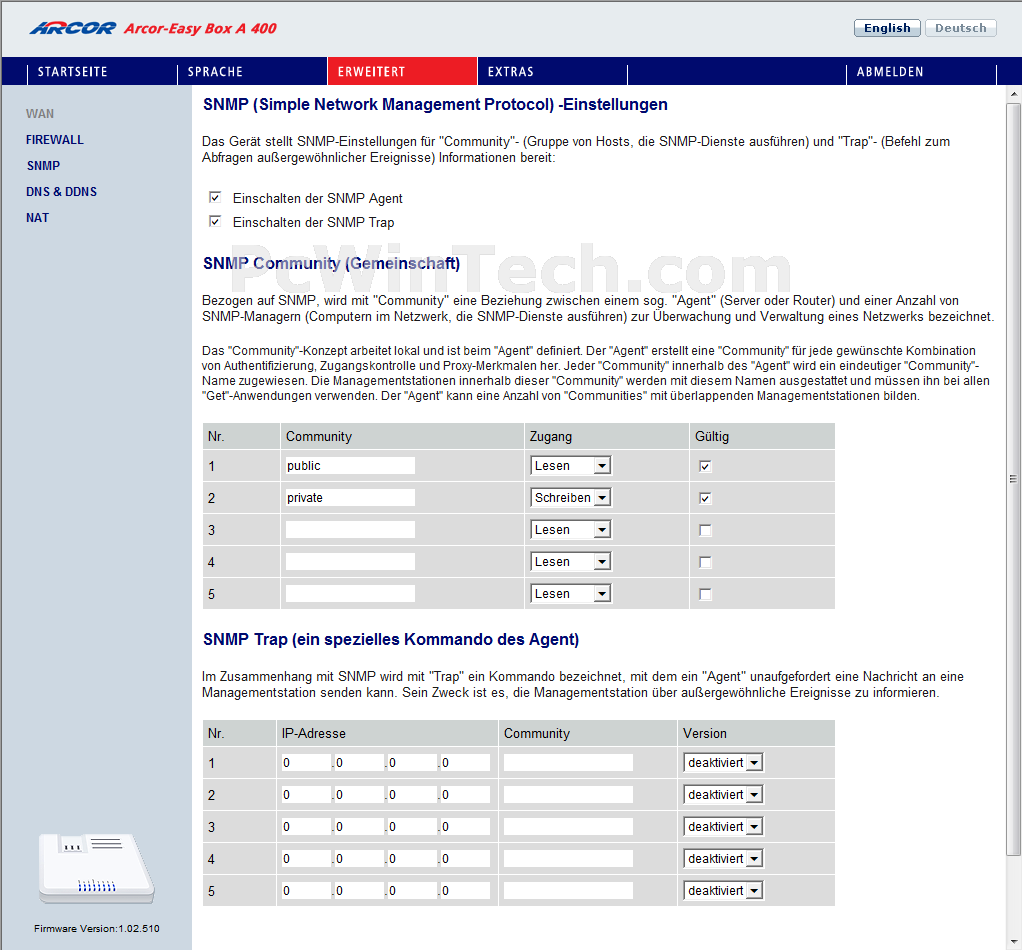Open Zugang dropdown in community row 3
1022x950 pixels.
[x=570, y=530]
